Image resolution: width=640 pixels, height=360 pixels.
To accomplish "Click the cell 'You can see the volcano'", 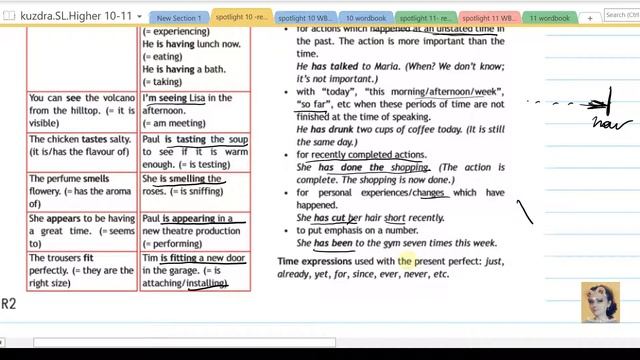I will pos(82,111).
